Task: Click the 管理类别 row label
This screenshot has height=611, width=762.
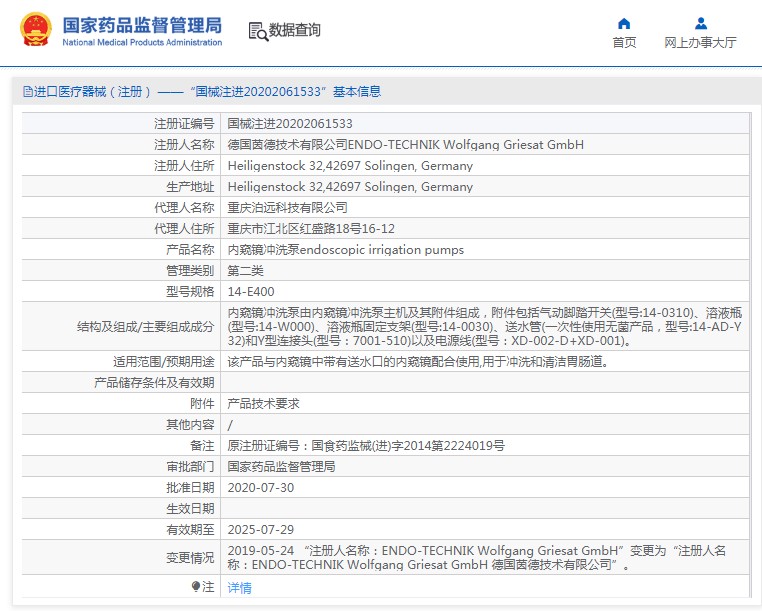Action: tap(190, 270)
